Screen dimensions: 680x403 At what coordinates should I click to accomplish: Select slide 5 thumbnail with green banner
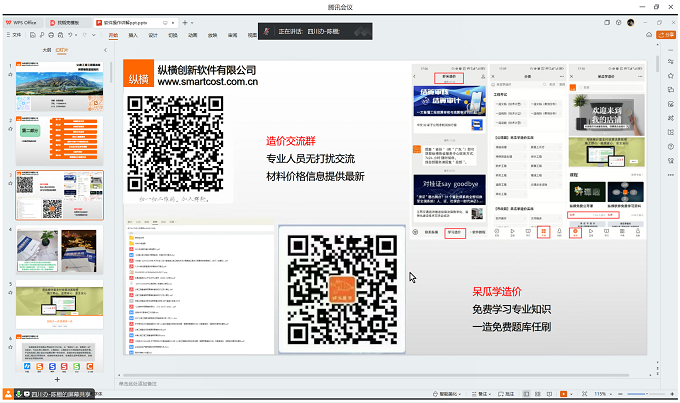(60, 304)
